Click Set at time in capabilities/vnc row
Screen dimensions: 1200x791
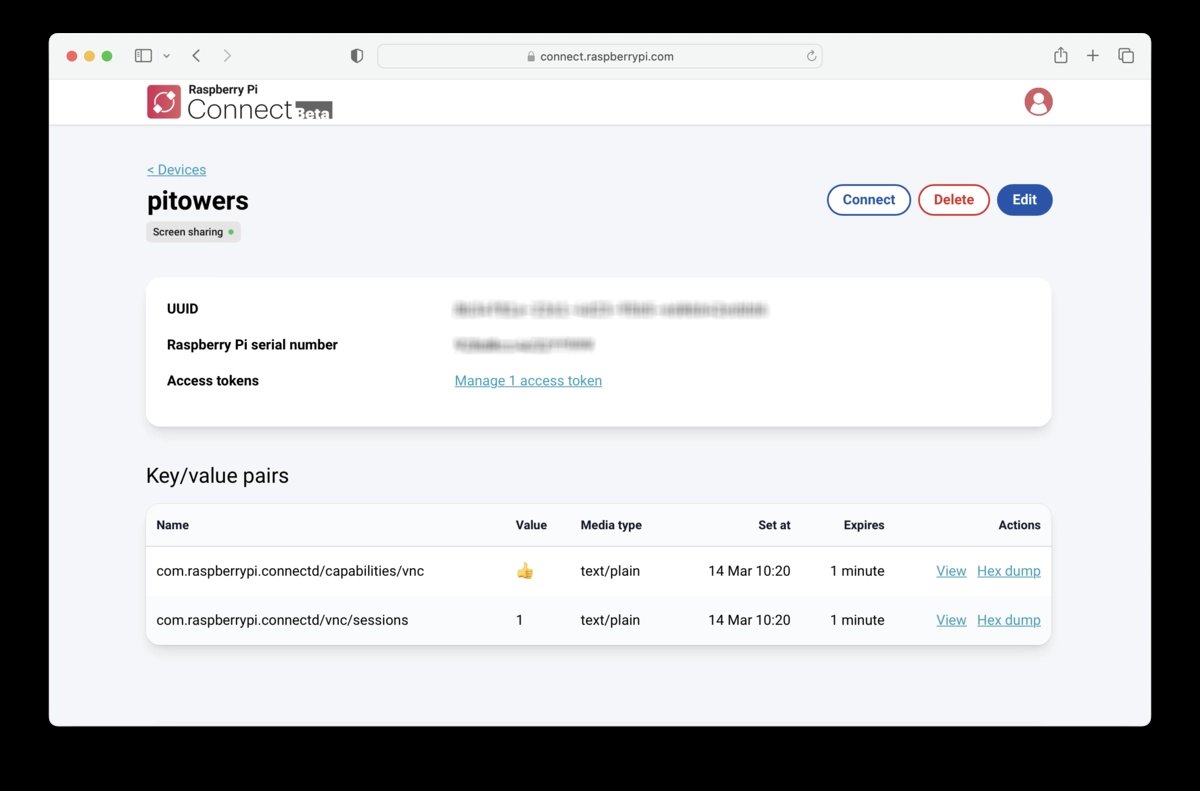click(x=749, y=571)
